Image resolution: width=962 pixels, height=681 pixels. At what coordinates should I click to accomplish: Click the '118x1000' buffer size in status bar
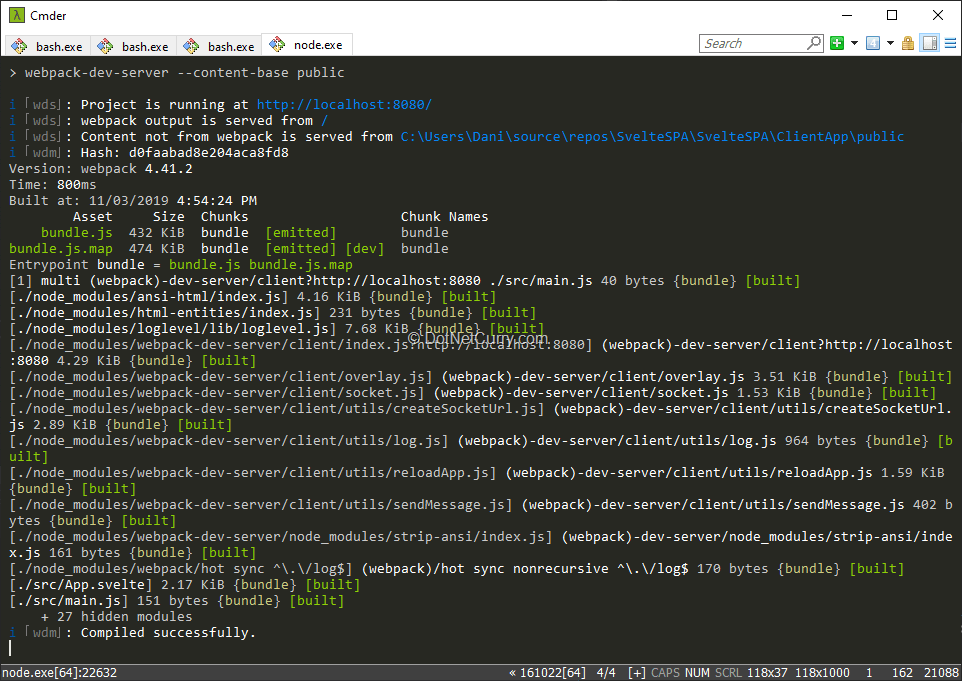[x=822, y=672]
